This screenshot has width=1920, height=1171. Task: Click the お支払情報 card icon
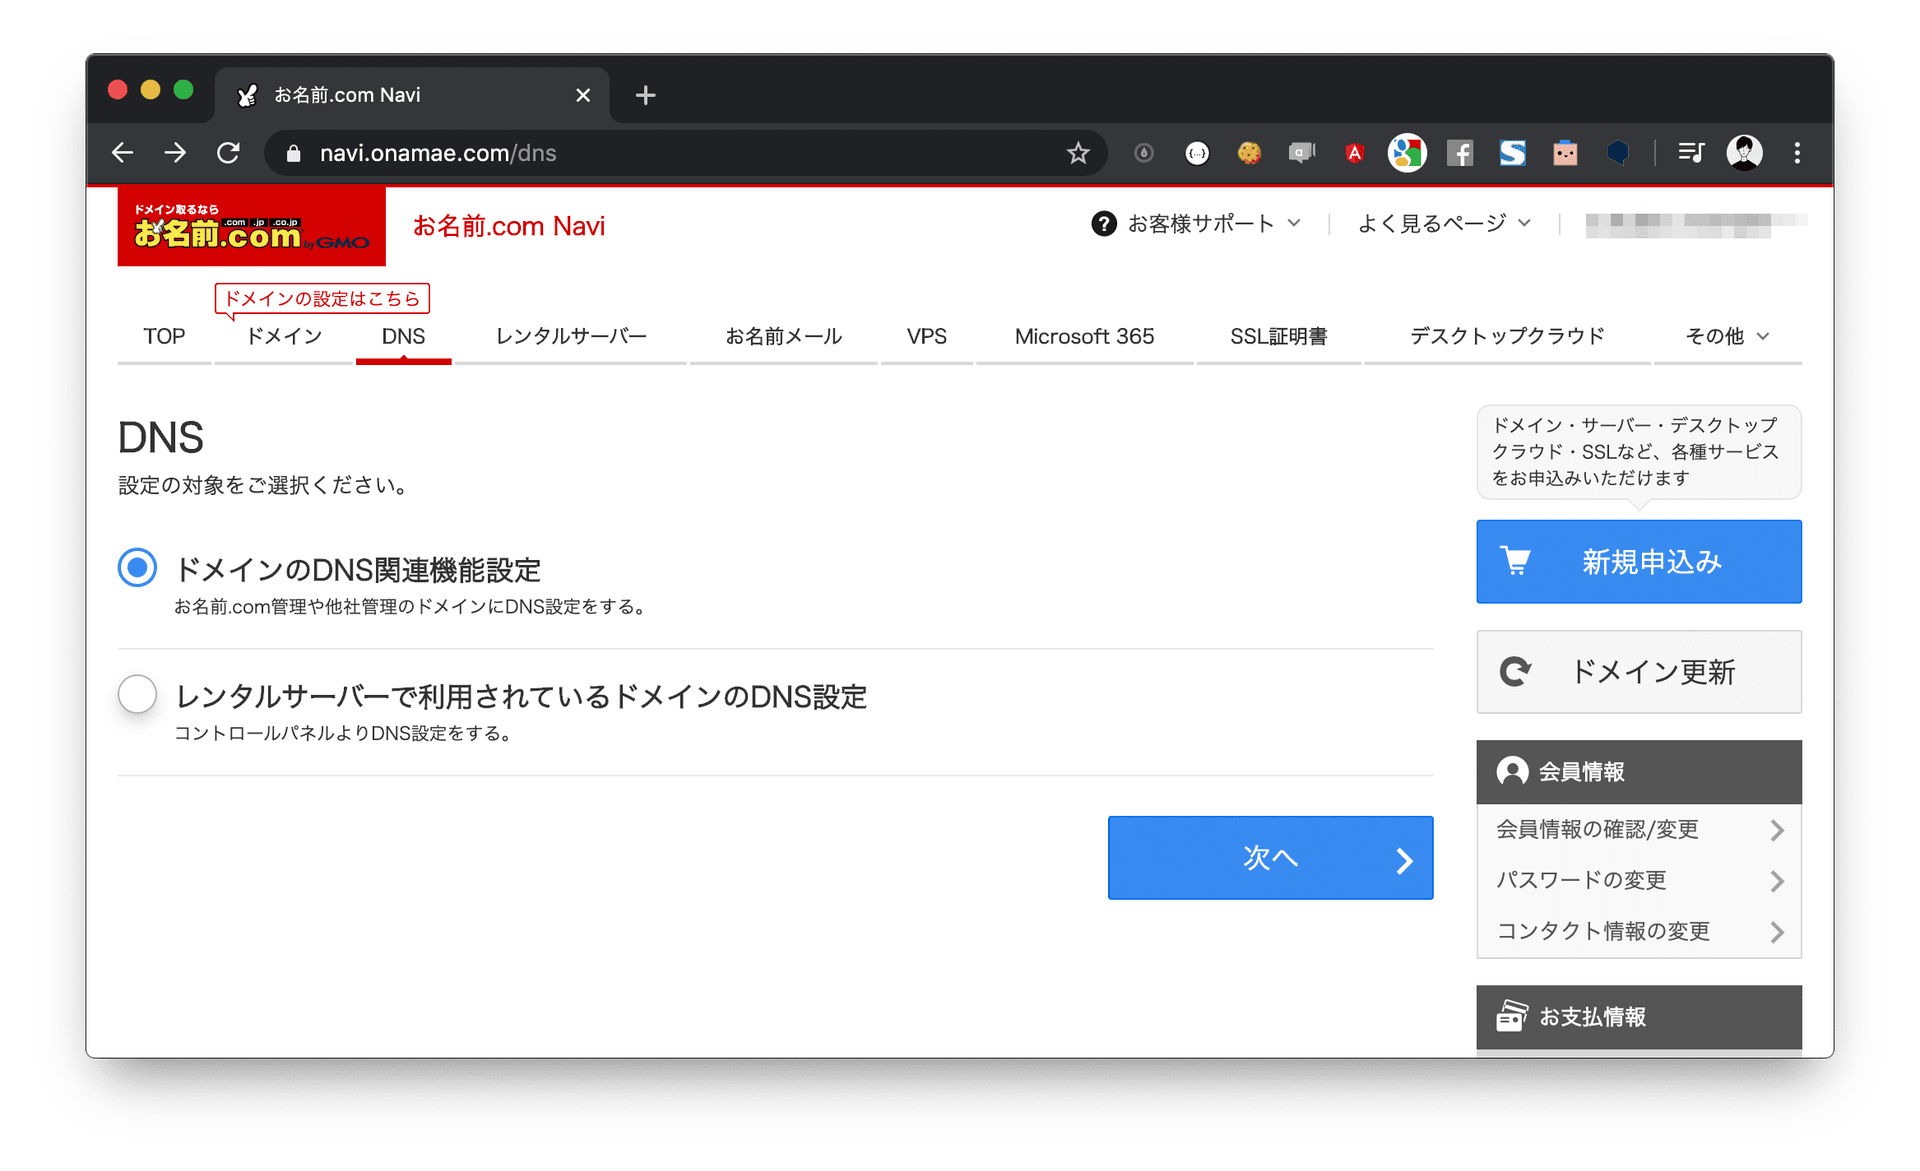1512,1016
